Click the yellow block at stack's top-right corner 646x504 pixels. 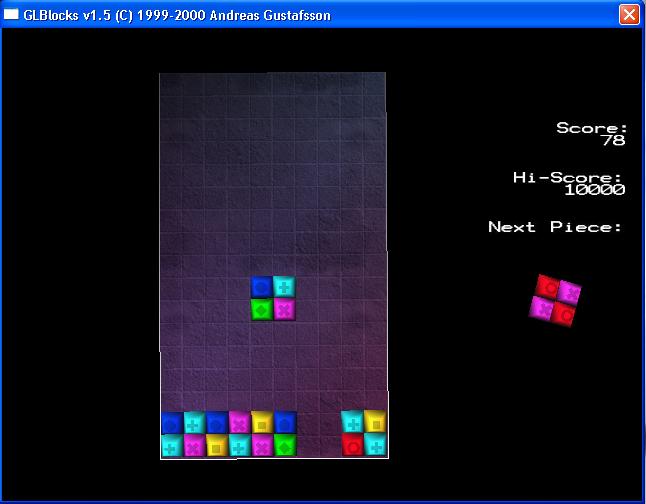click(x=375, y=422)
